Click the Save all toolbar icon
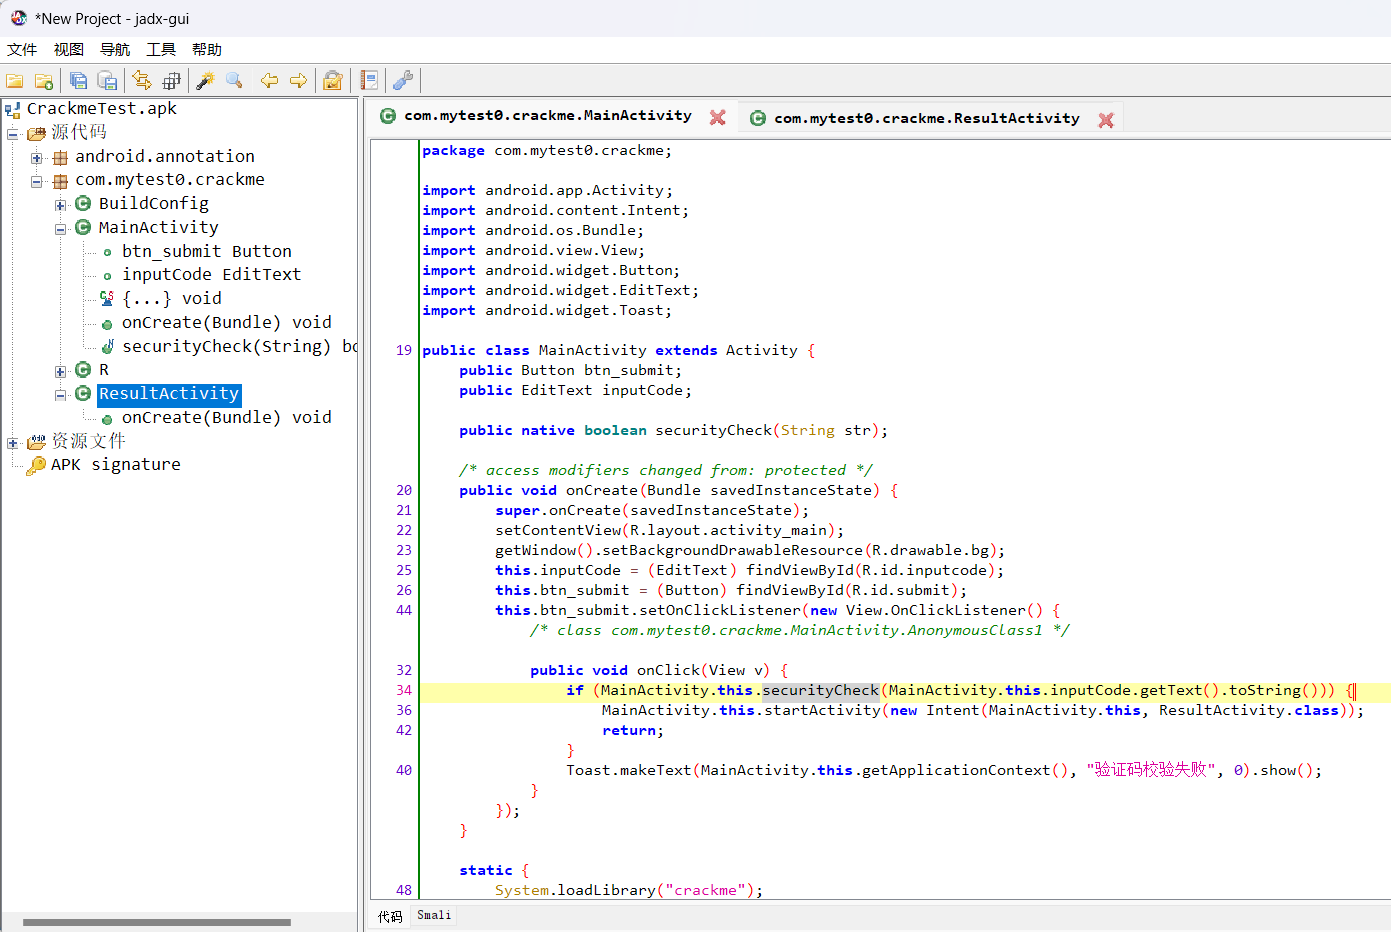 point(79,81)
